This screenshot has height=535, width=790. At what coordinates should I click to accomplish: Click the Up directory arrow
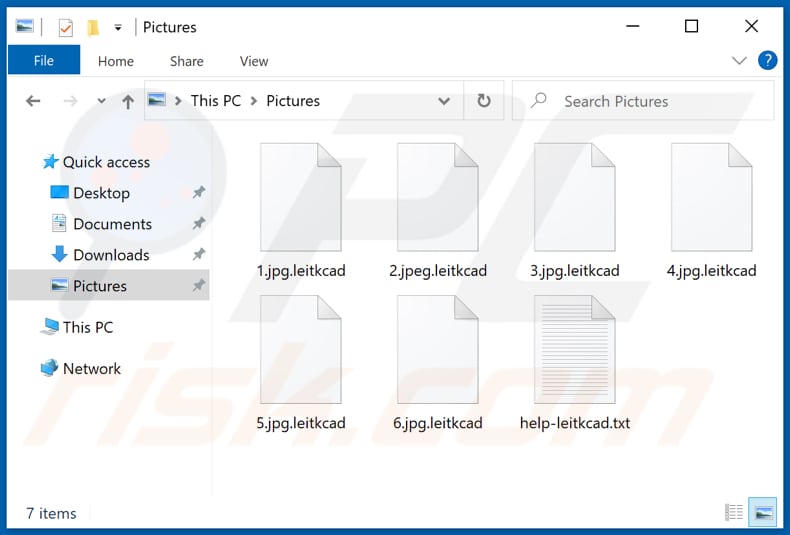point(128,101)
